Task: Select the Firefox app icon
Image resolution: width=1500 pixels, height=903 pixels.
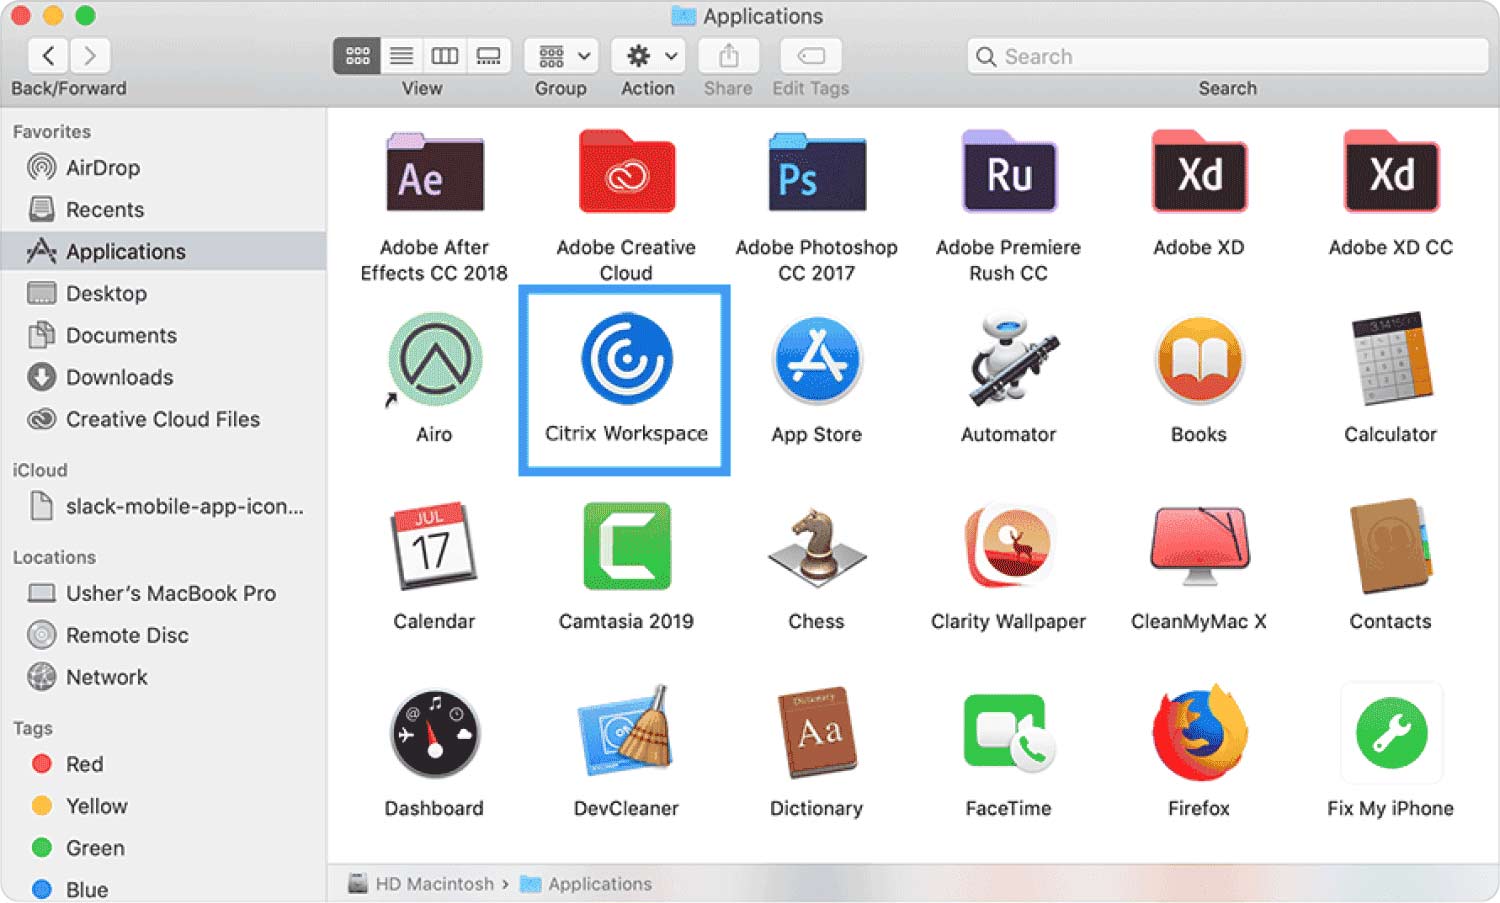Action: (1199, 733)
